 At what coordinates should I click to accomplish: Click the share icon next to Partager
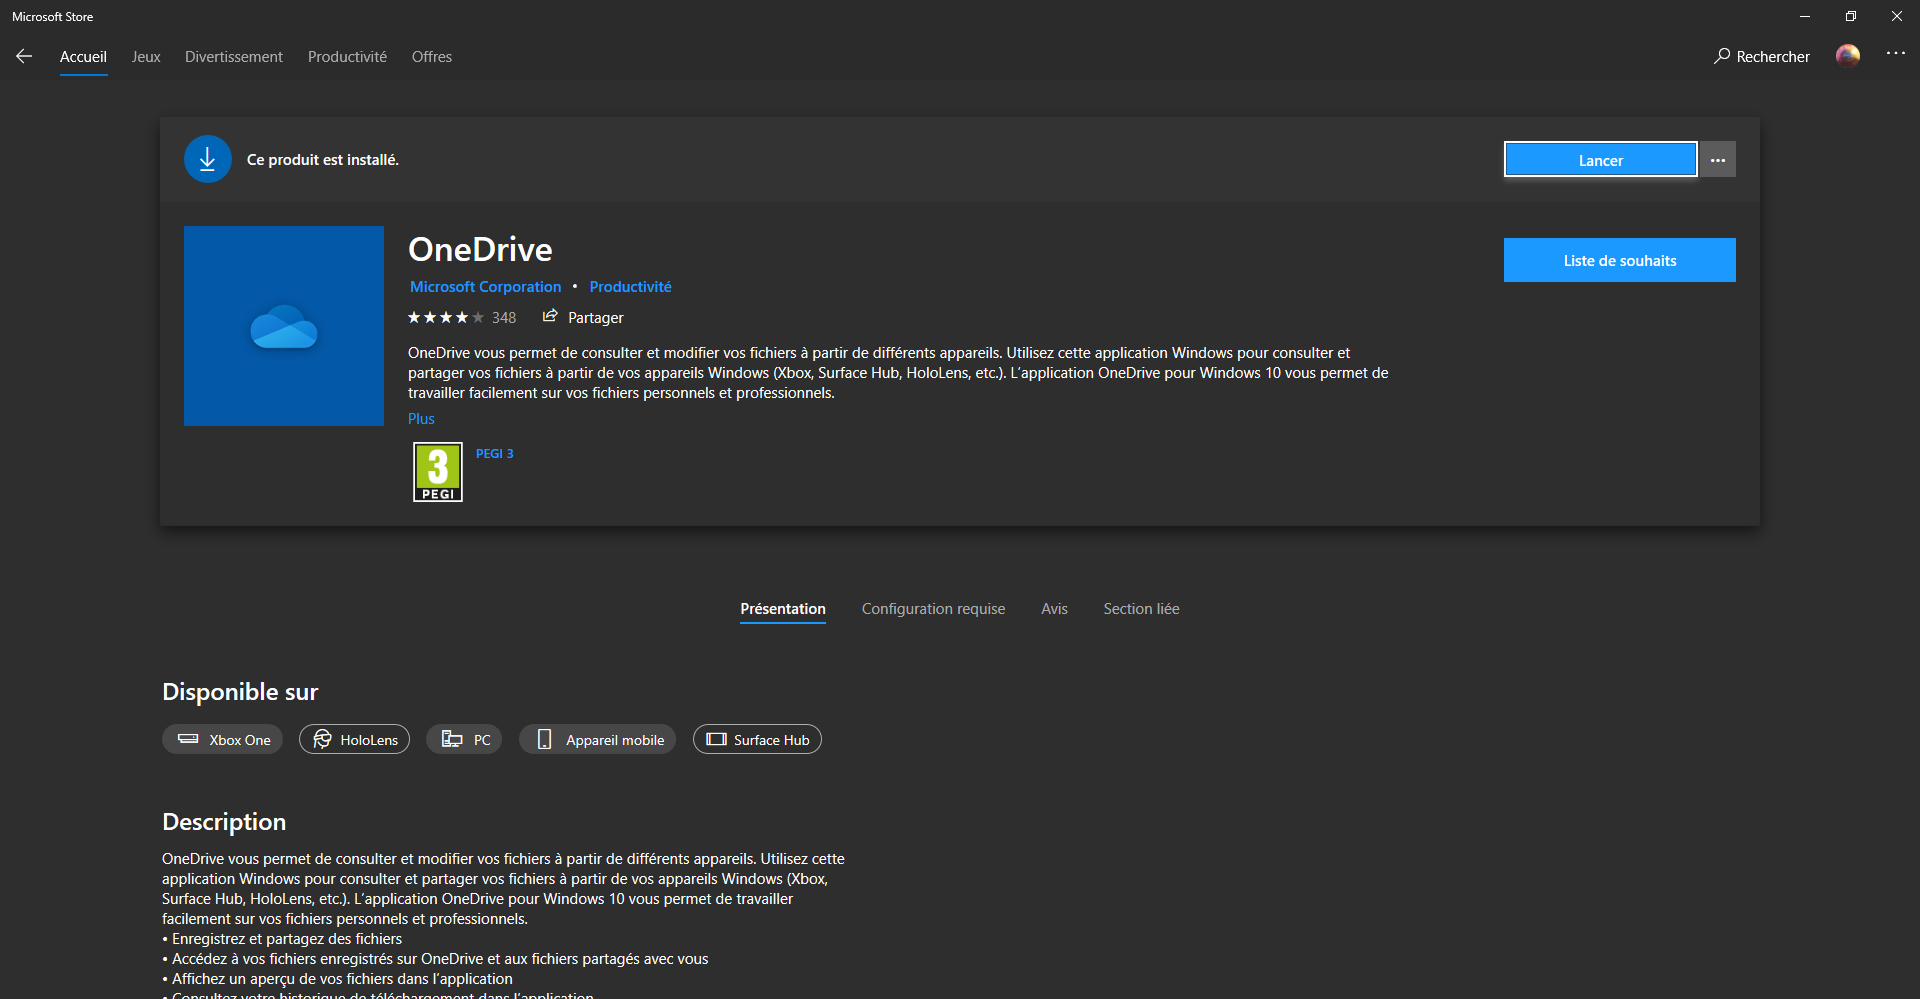click(550, 316)
